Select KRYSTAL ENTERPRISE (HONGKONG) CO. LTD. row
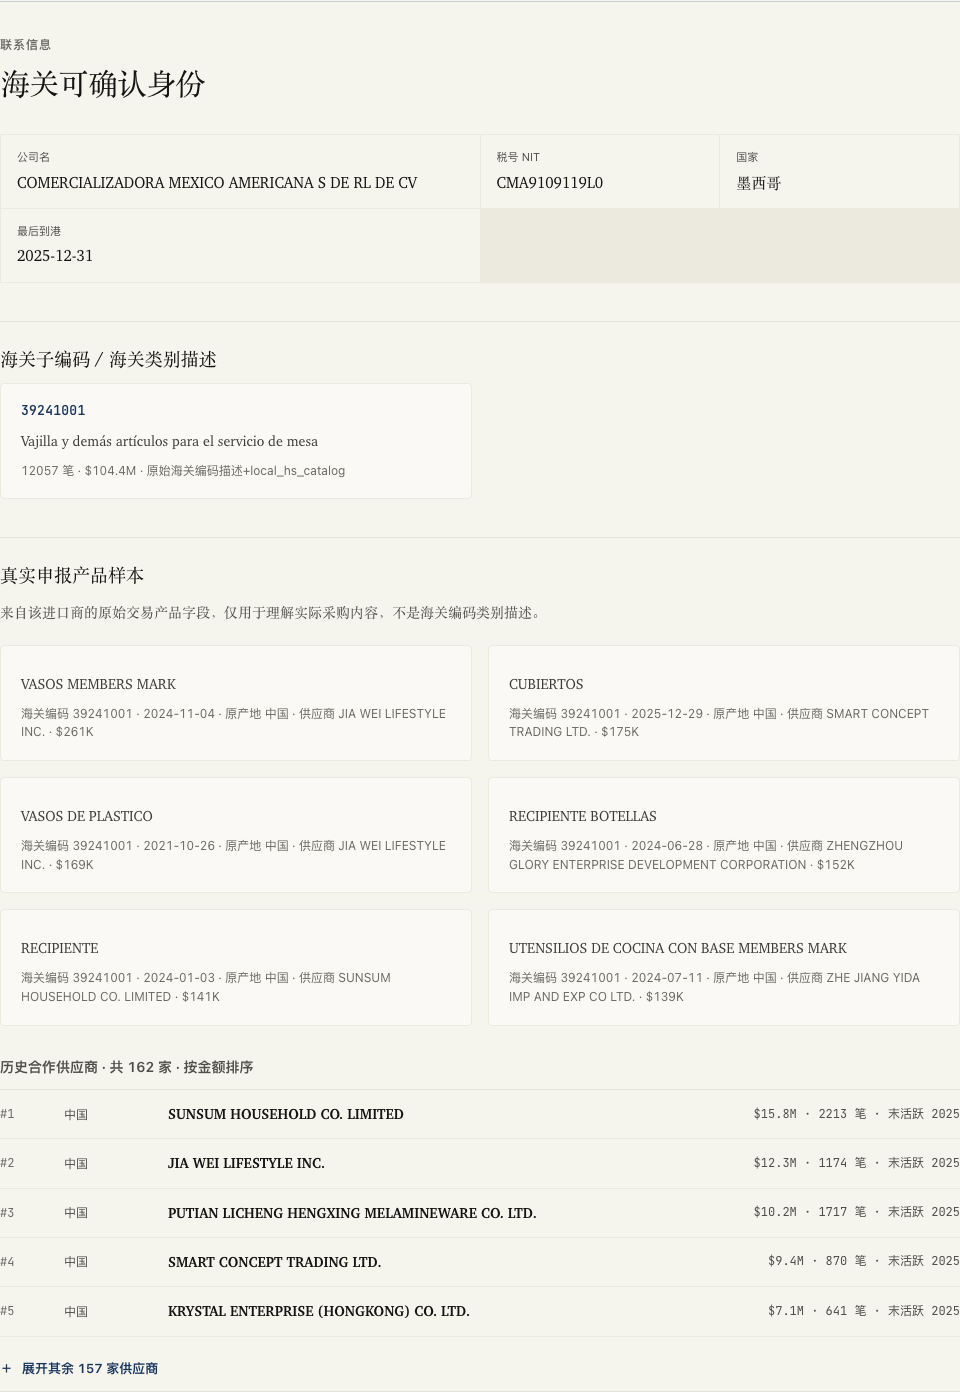Screen dimensions: 960x1392 click(480, 1311)
